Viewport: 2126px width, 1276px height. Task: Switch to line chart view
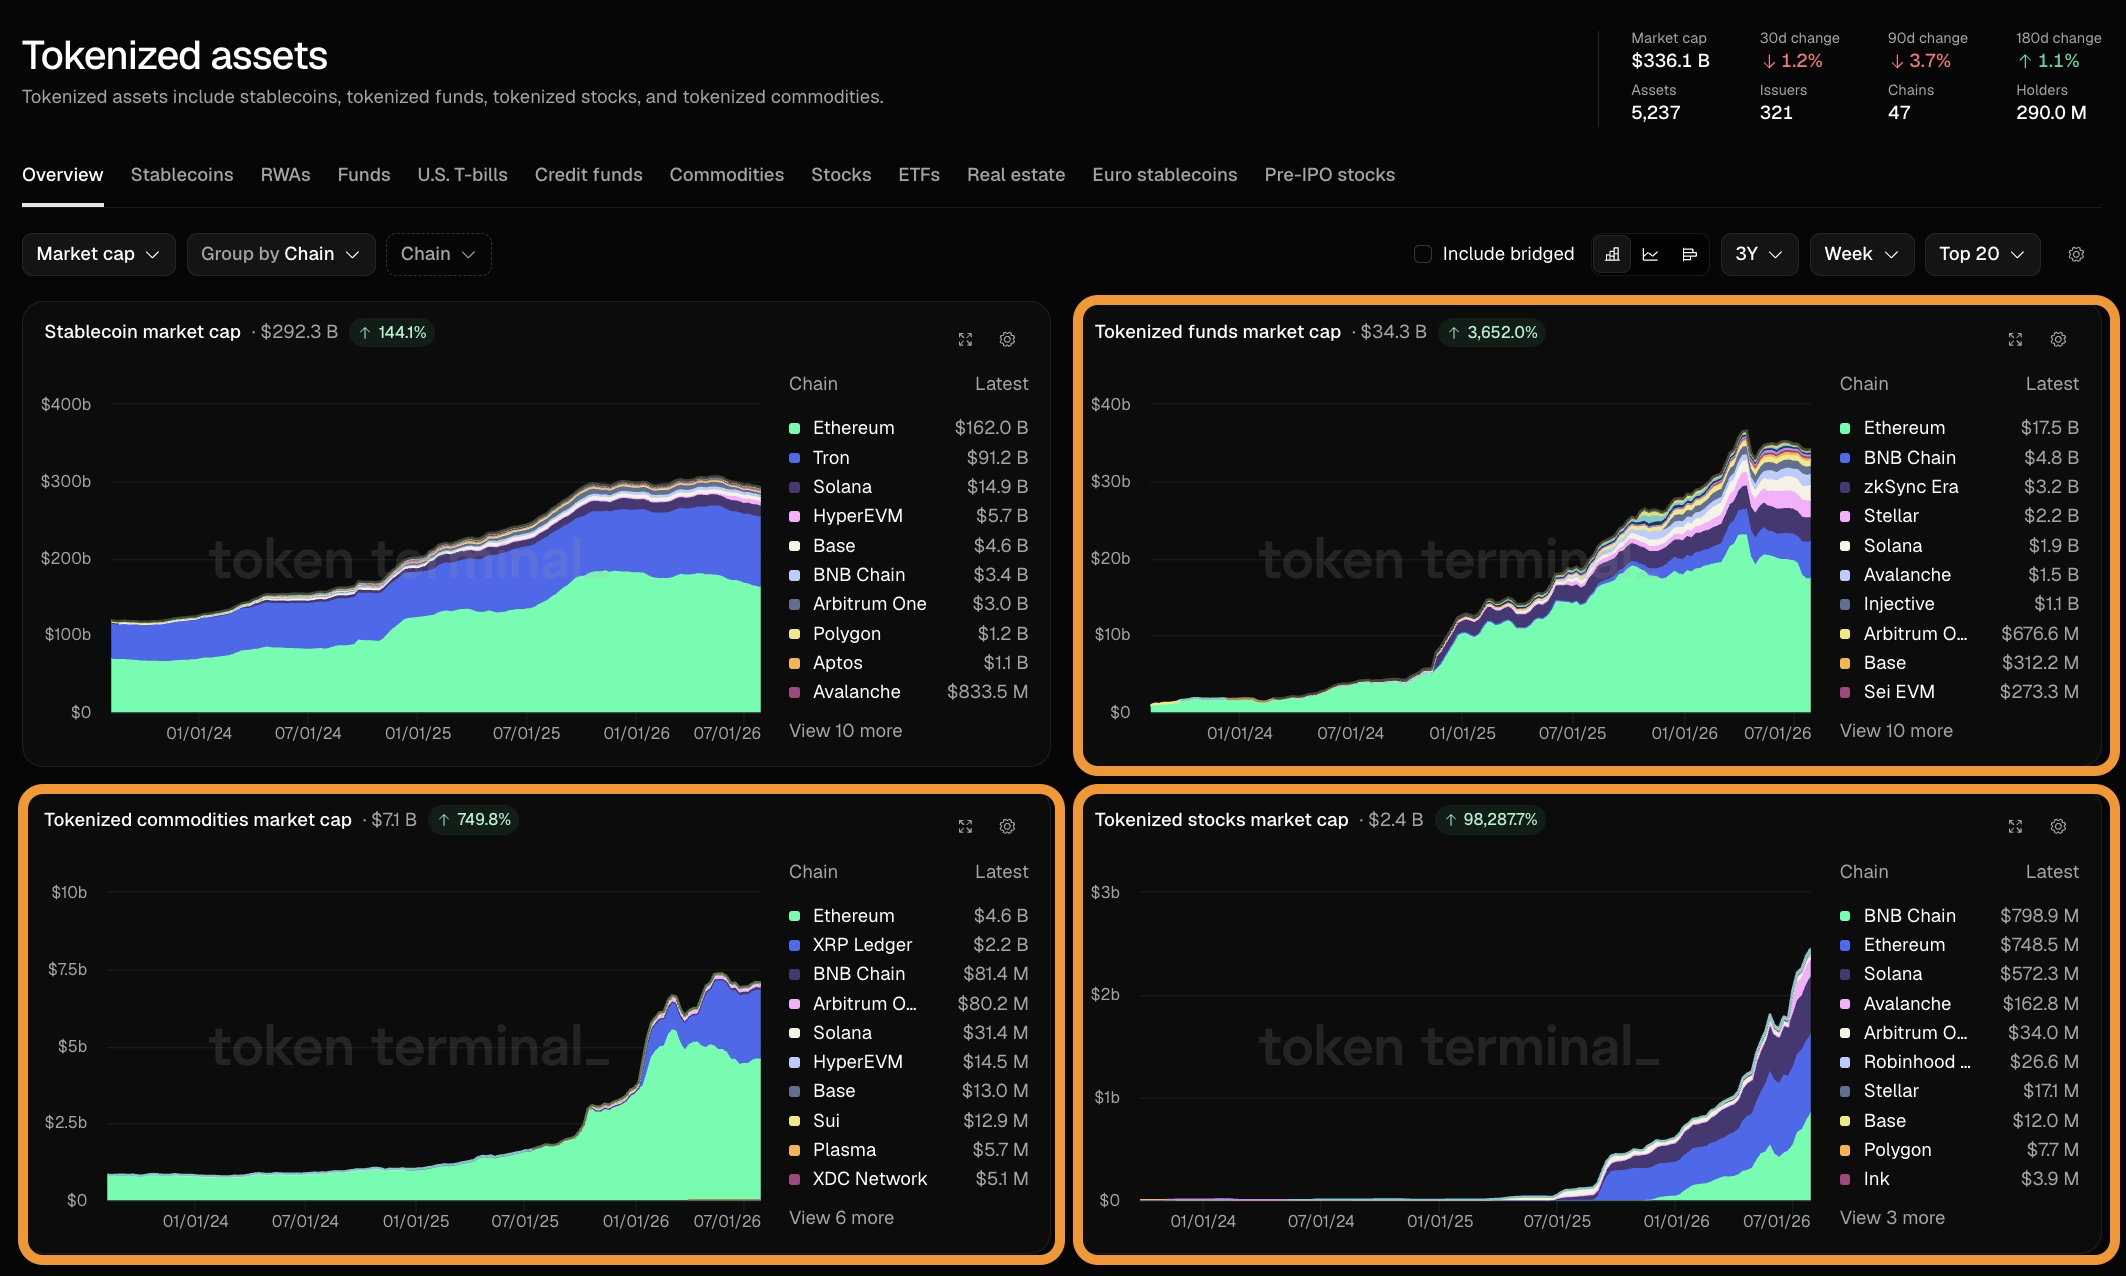(1651, 254)
